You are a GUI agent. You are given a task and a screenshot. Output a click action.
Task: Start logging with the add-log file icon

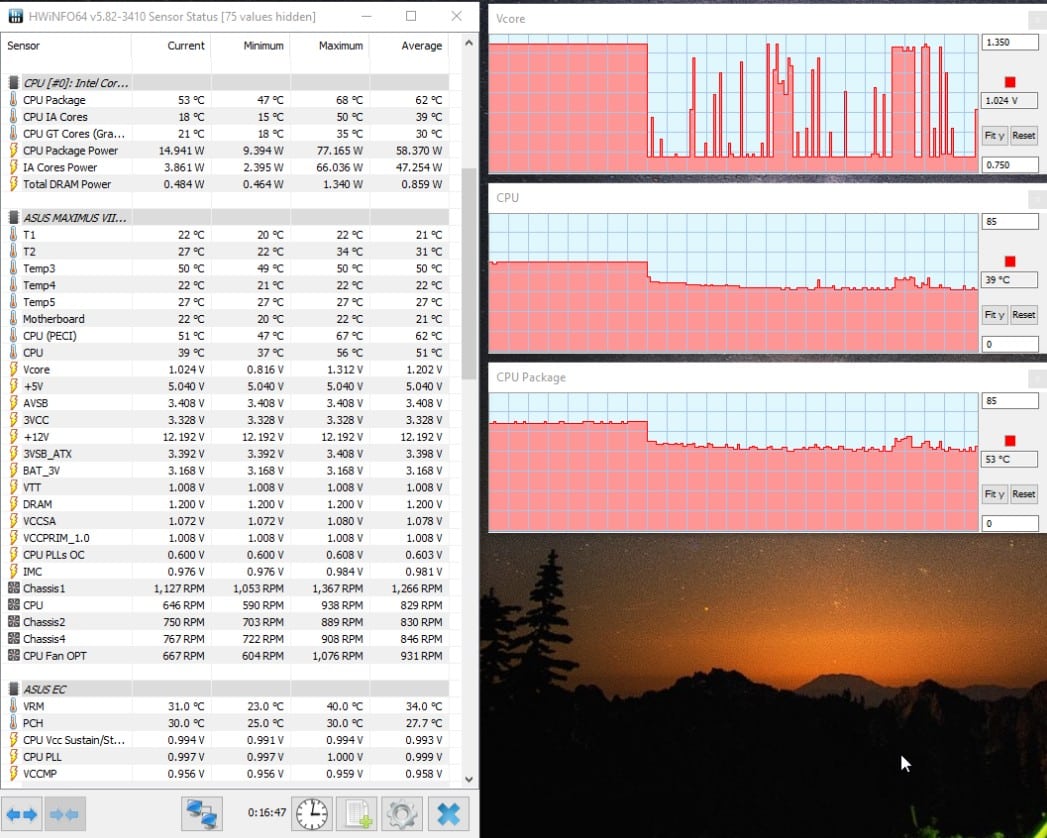pos(357,814)
